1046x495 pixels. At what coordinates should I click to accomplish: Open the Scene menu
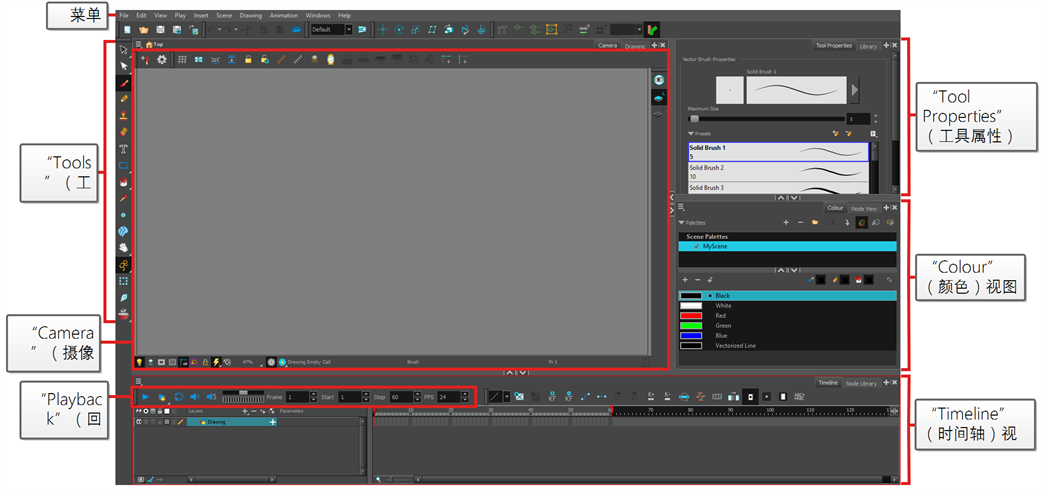point(224,15)
